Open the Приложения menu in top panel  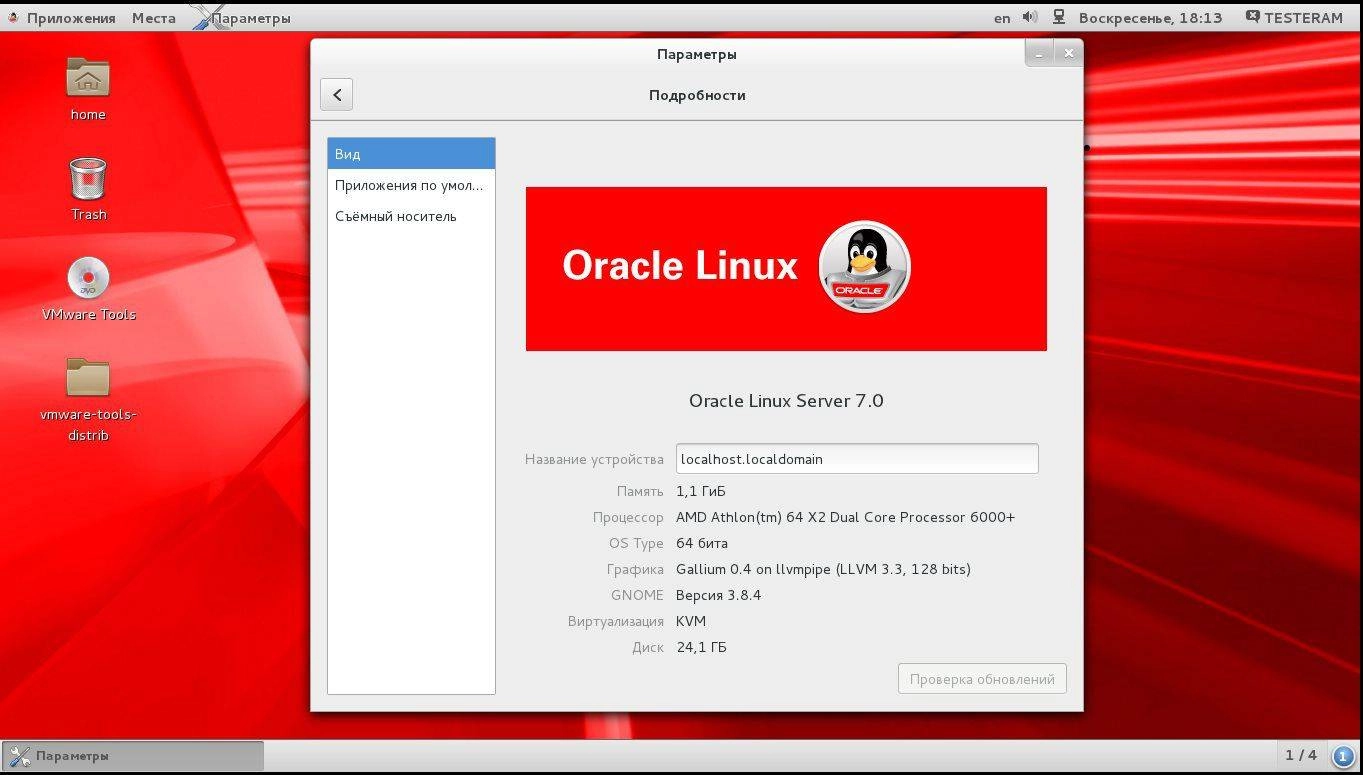tap(71, 17)
